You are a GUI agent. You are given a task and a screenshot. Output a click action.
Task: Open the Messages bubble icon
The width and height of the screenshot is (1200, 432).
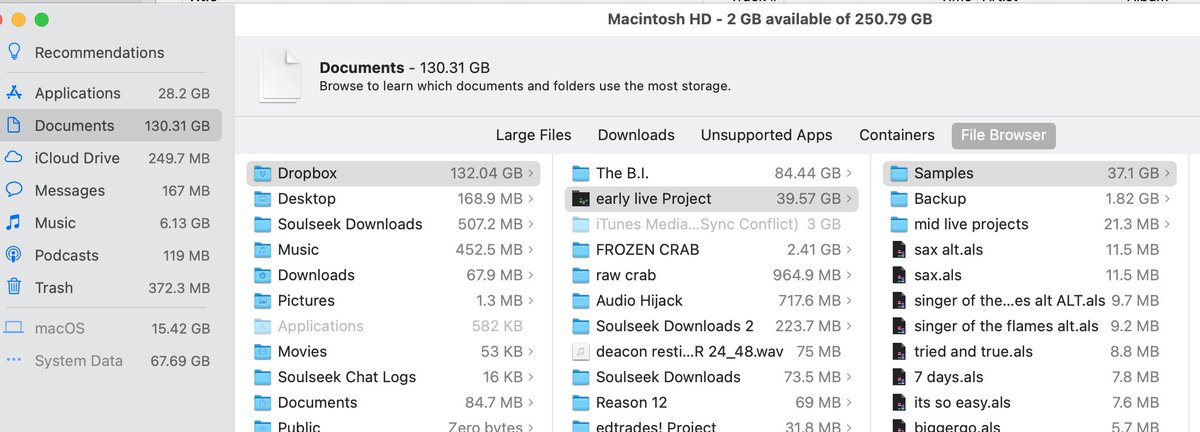tap(14, 190)
